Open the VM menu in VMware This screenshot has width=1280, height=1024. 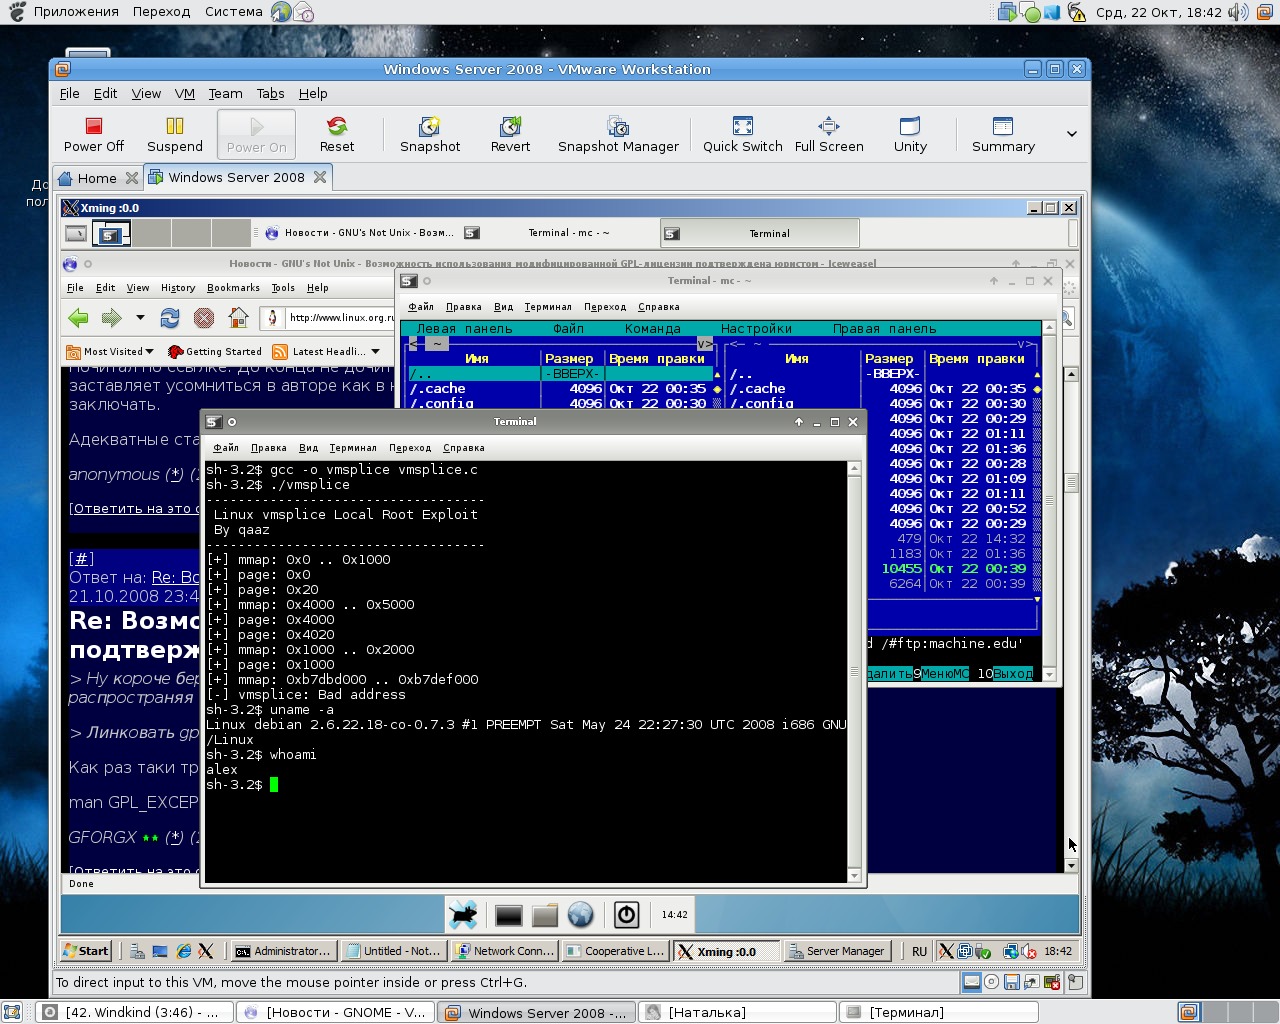point(185,93)
